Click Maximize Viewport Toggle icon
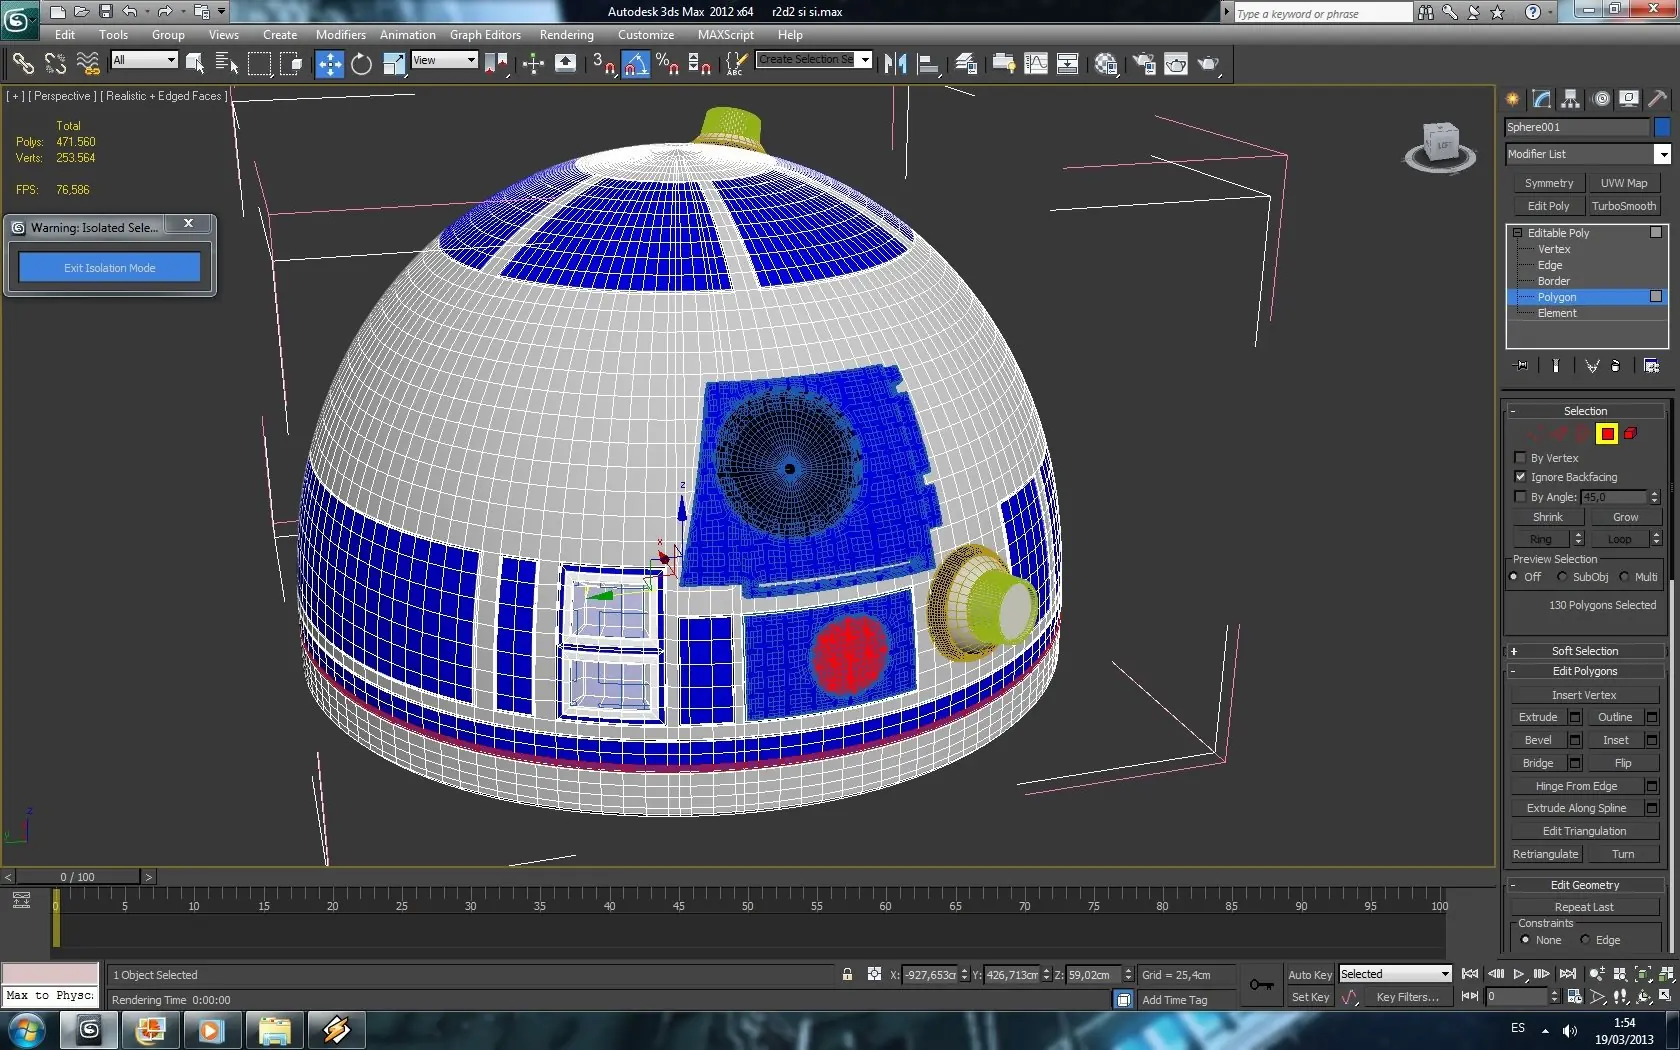The height and width of the screenshot is (1050, 1680). click(x=1665, y=996)
